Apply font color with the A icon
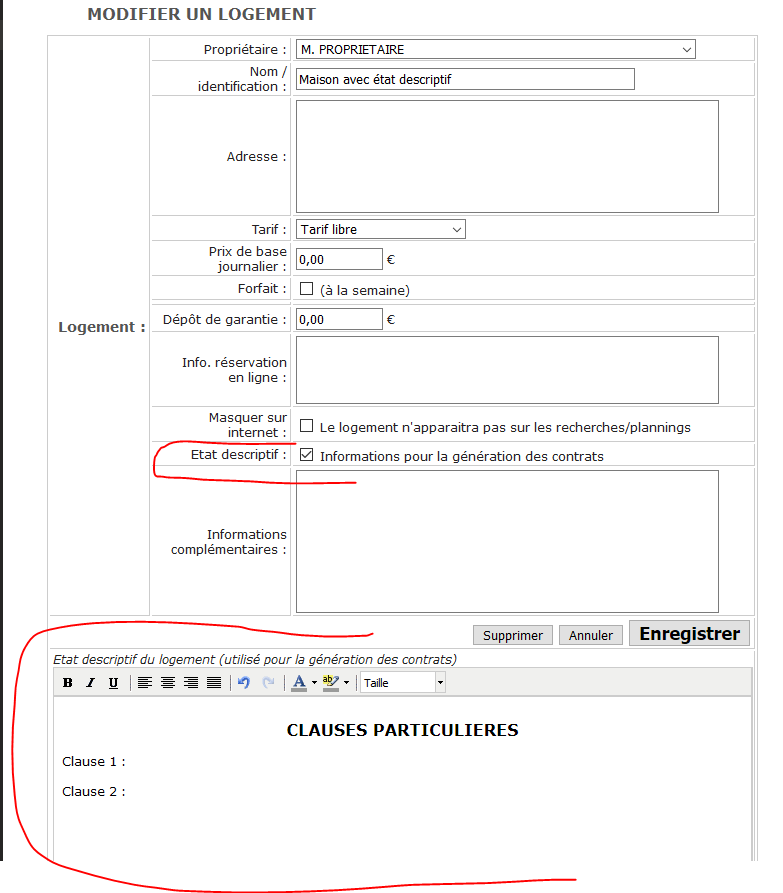Screen dimensions: 783x893 (x=299, y=682)
